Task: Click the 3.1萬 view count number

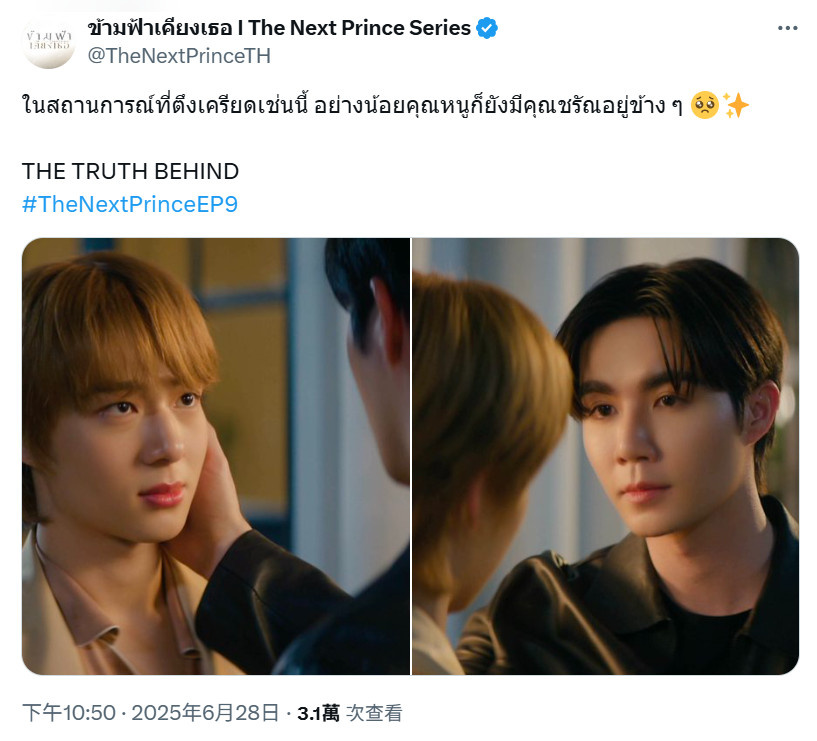Action: coord(318,713)
